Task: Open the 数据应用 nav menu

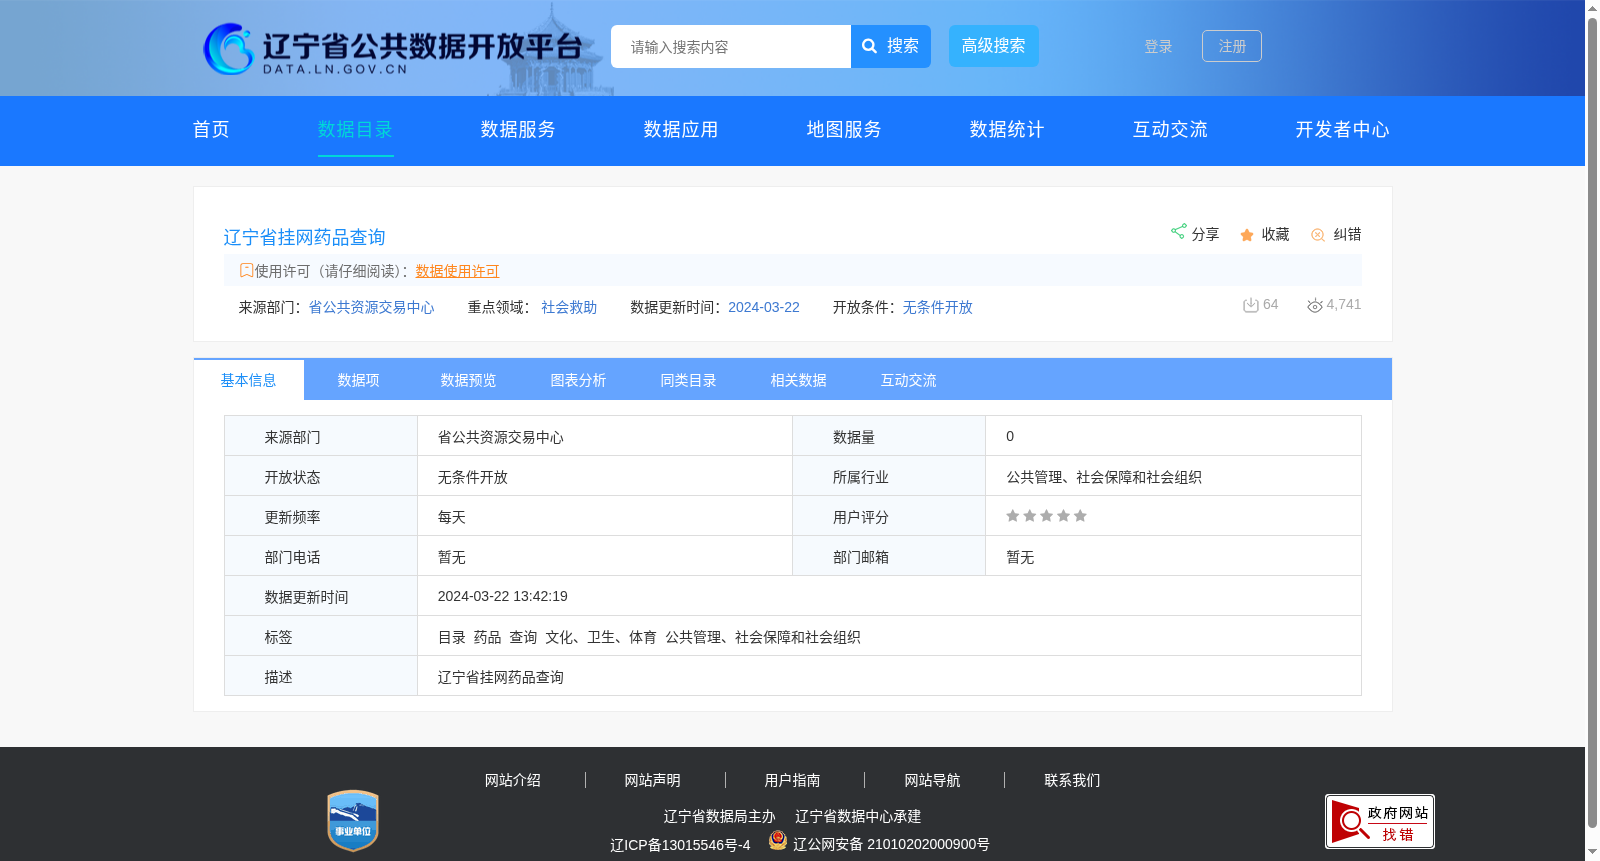Action: click(681, 130)
